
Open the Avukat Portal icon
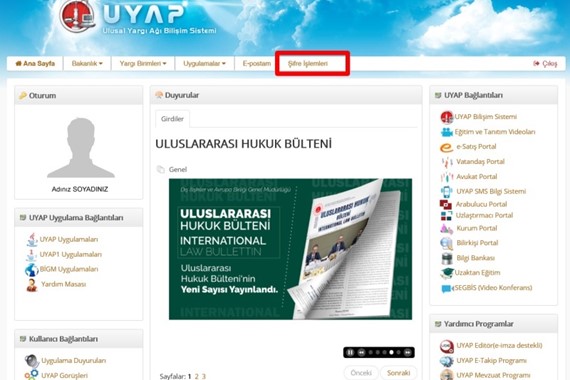click(x=447, y=177)
